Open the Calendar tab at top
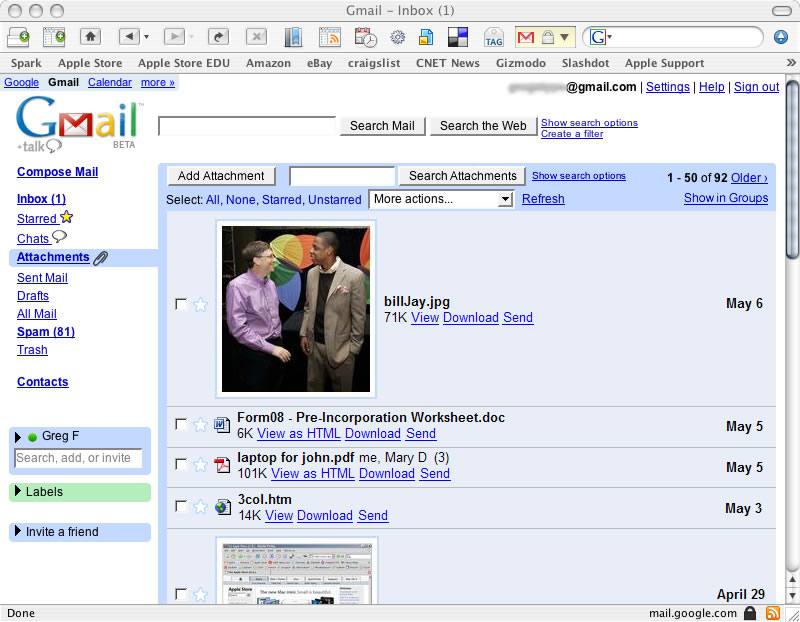Screen dimensions: 800x622 tap(109, 82)
